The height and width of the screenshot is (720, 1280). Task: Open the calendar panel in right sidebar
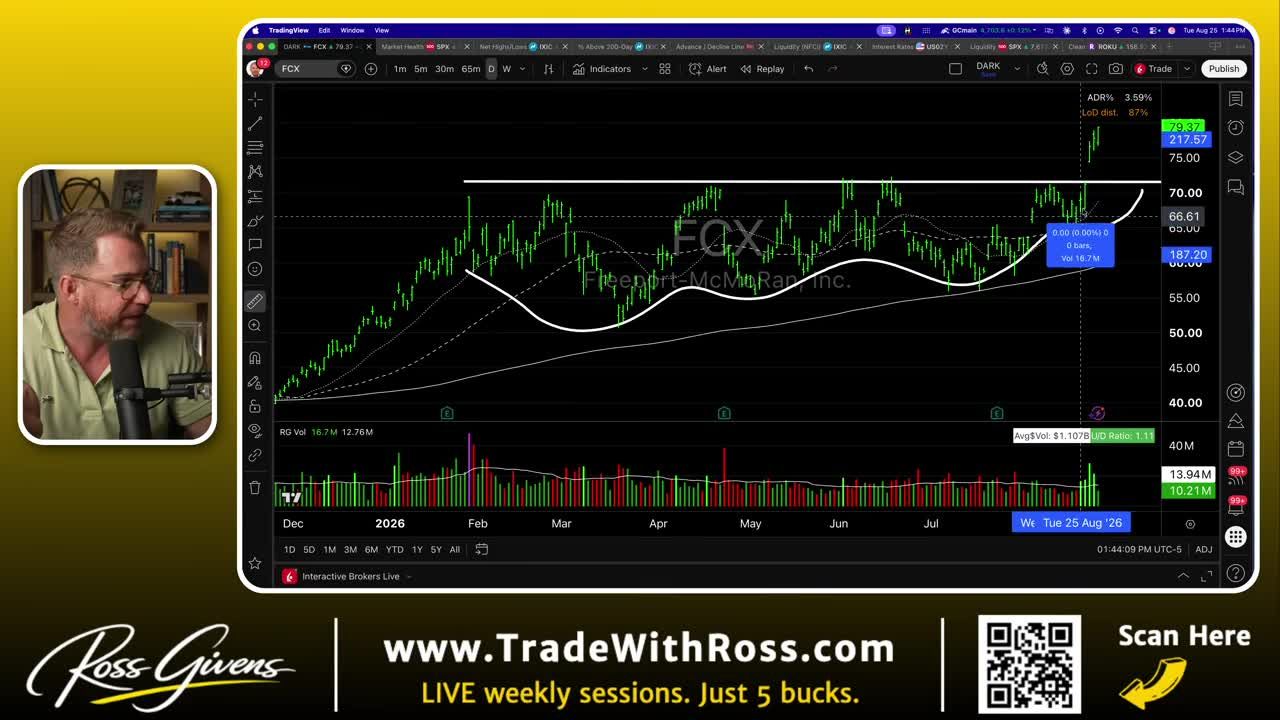1236,449
